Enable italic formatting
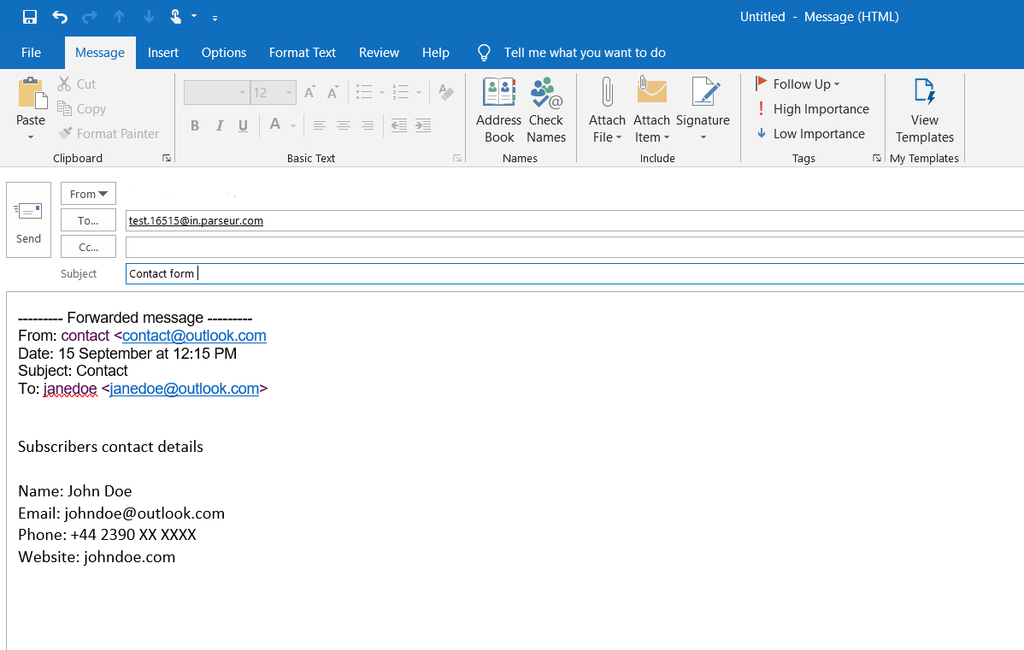The width and height of the screenshot is (1024, 650). pyautogui.click(x=219, y=124)
